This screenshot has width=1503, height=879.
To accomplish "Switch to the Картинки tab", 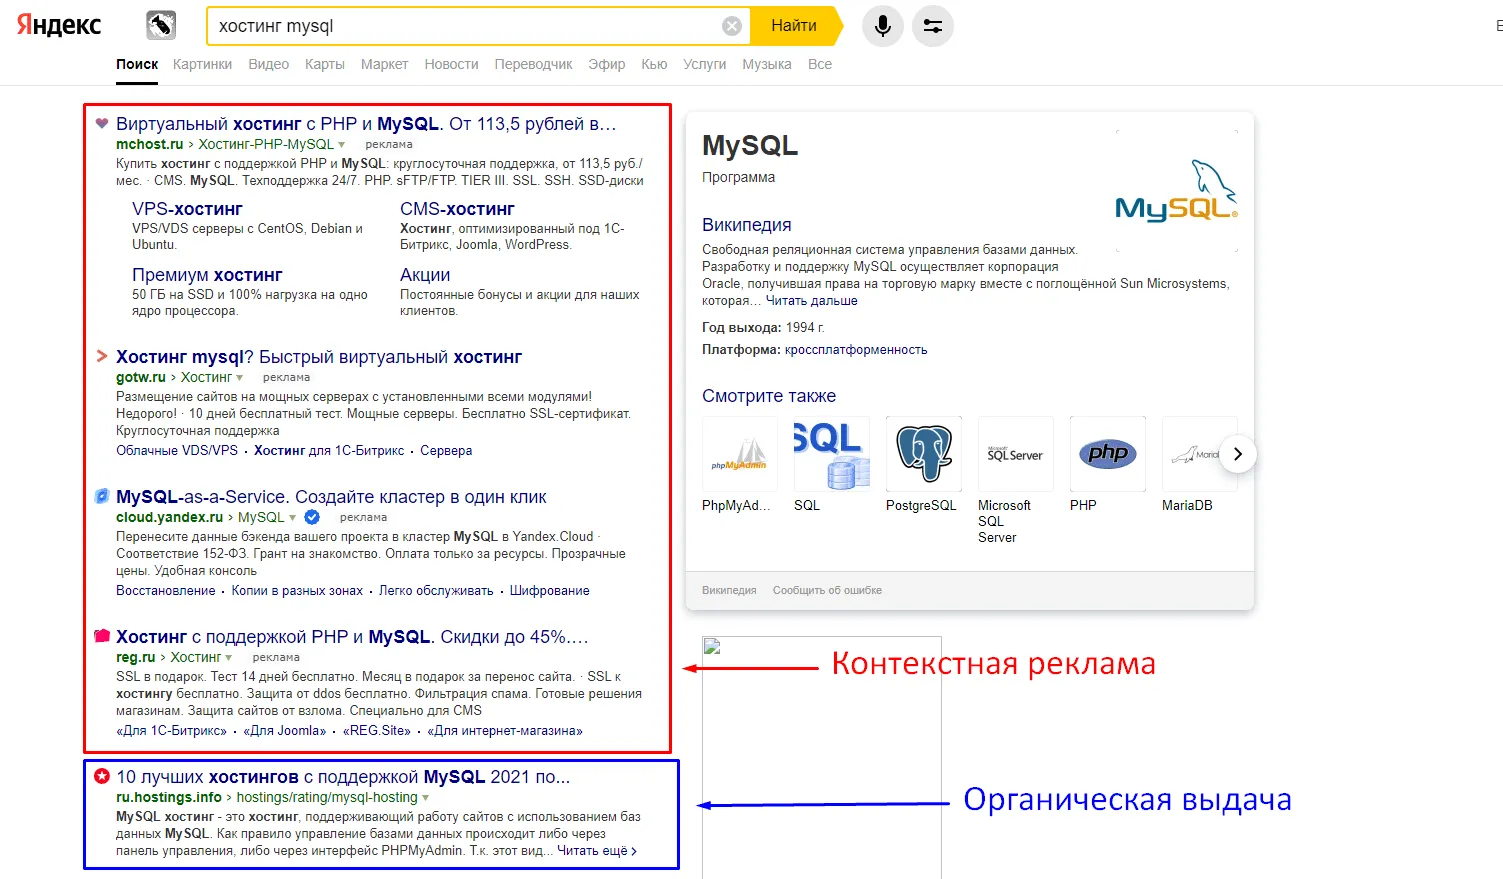I will click(202, 64).
